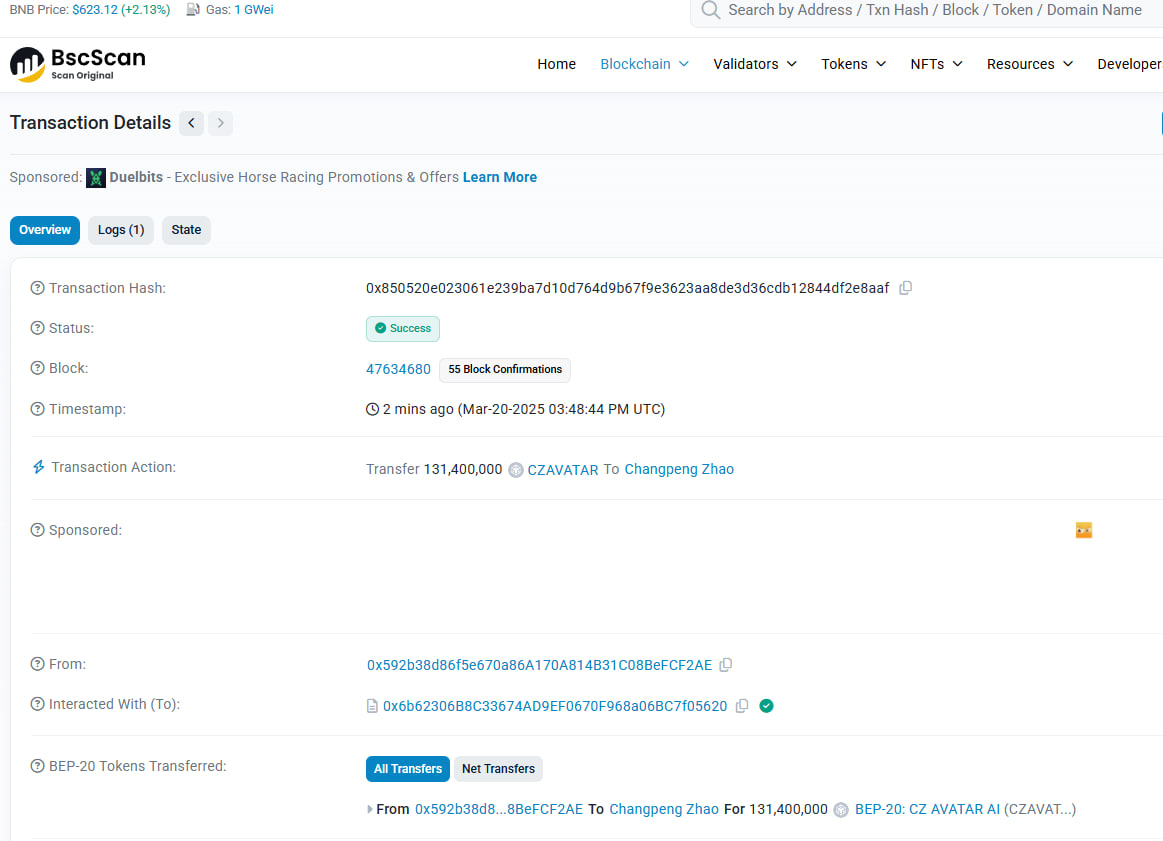1163x841 pixels.
Task: Click the 1 GWei gas link
Action: pos(254,10)
